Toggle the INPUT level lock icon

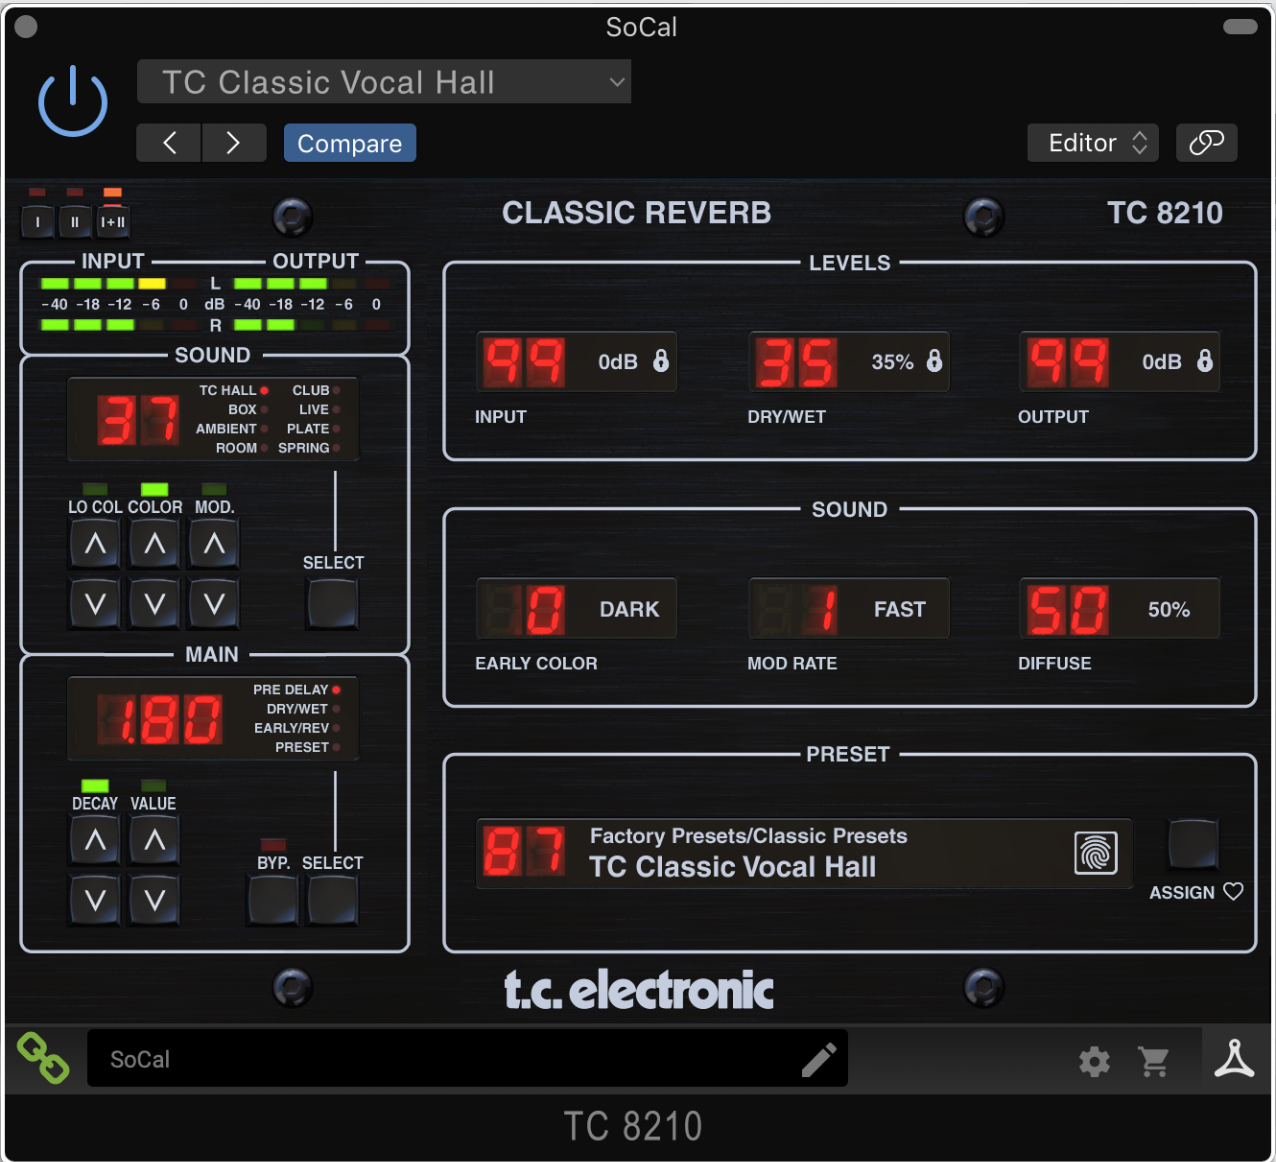[x=661, y=361]
